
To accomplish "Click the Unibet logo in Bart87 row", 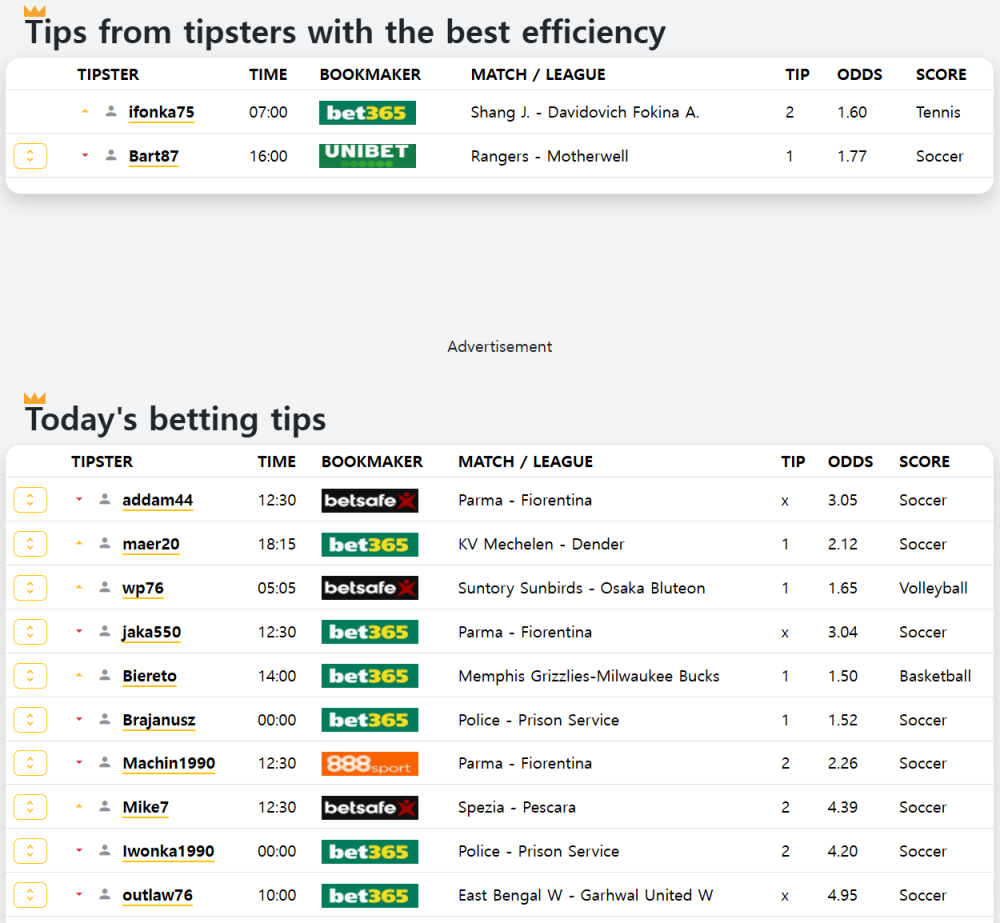I will click(x=367, y=156).
